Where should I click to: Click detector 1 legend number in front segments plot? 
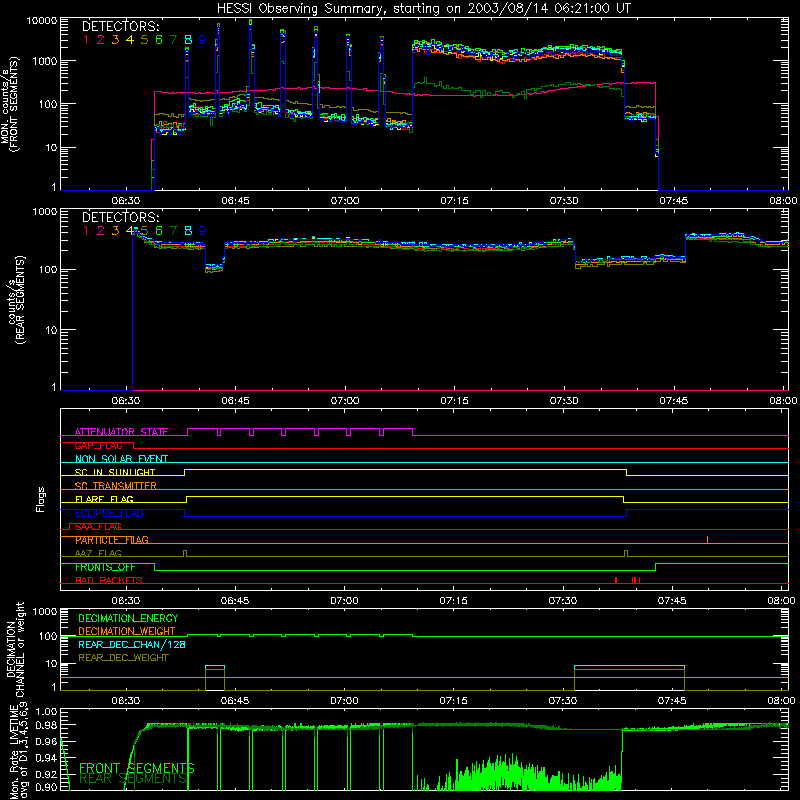click(86, 40)
